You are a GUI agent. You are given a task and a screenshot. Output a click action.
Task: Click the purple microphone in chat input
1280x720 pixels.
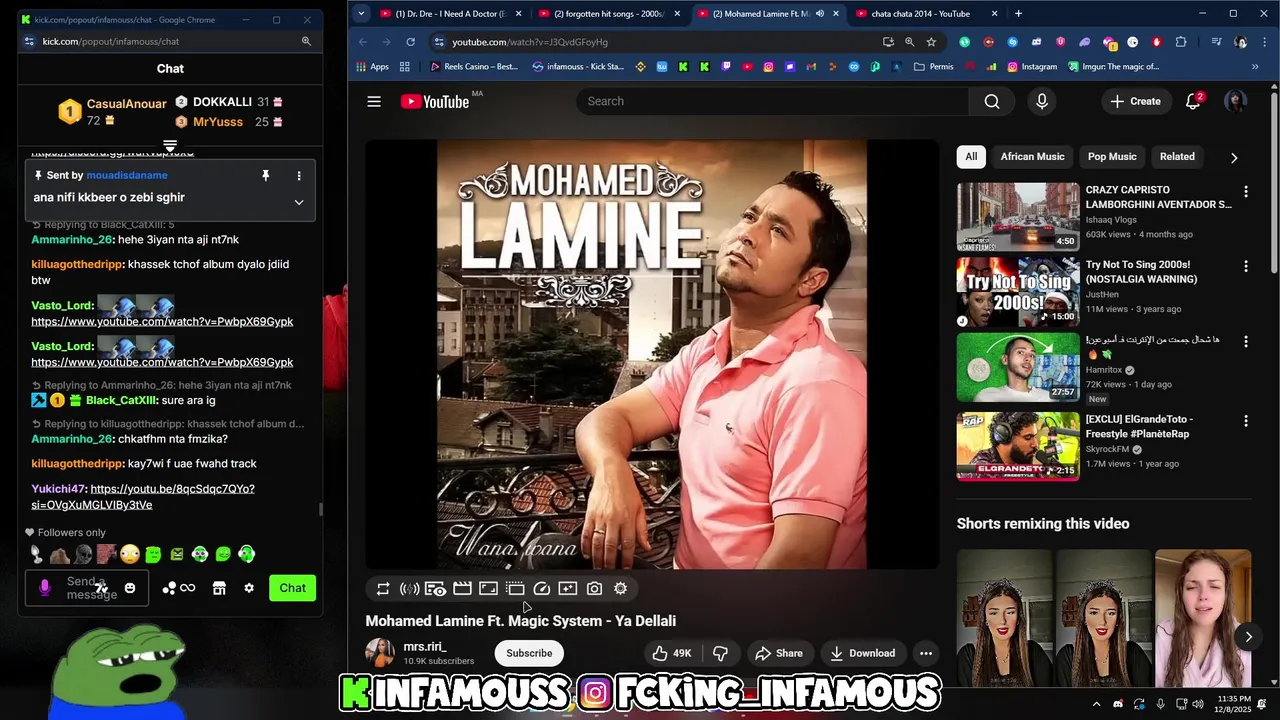click(44, 588)
